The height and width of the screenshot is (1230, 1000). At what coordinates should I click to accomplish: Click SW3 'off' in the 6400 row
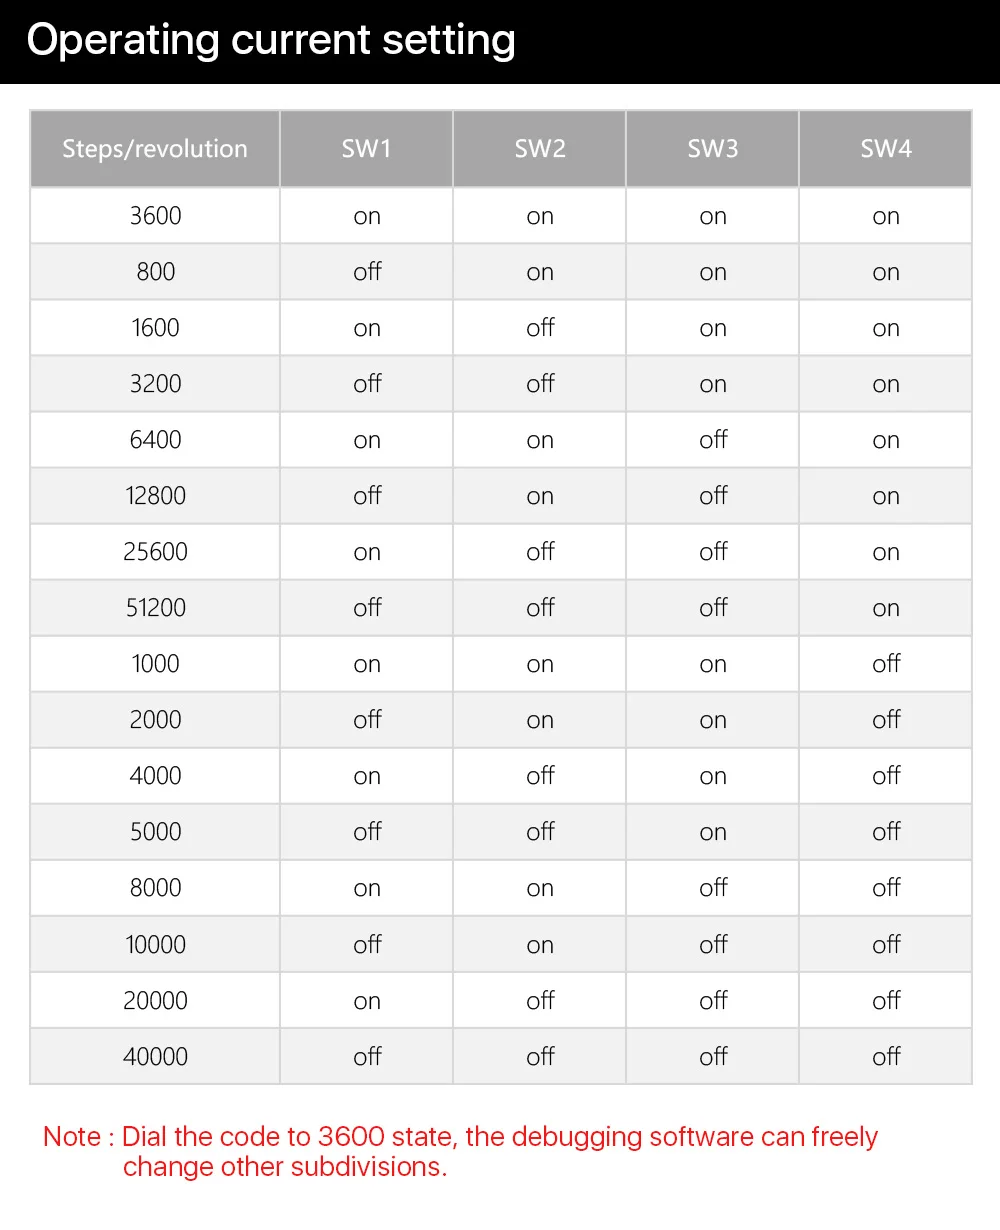pyautogui.click(x=713, y=440)
